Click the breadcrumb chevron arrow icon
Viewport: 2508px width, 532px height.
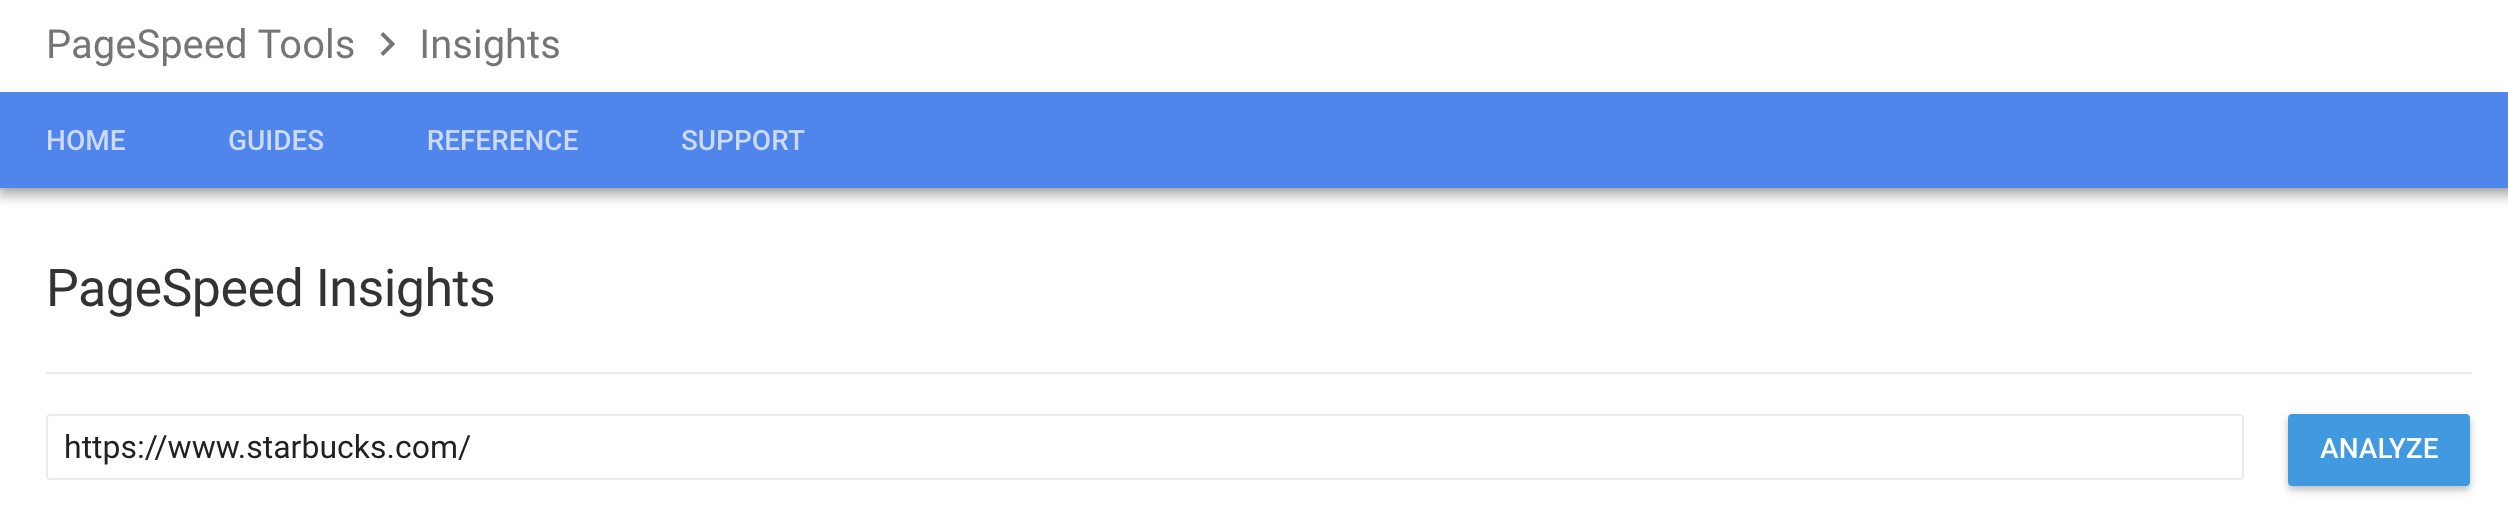pos(388,45)
